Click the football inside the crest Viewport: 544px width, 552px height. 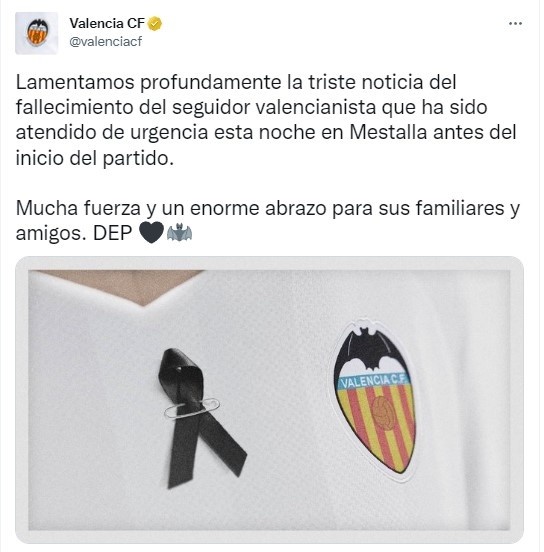pyautogui.click(x=383, y=413)
